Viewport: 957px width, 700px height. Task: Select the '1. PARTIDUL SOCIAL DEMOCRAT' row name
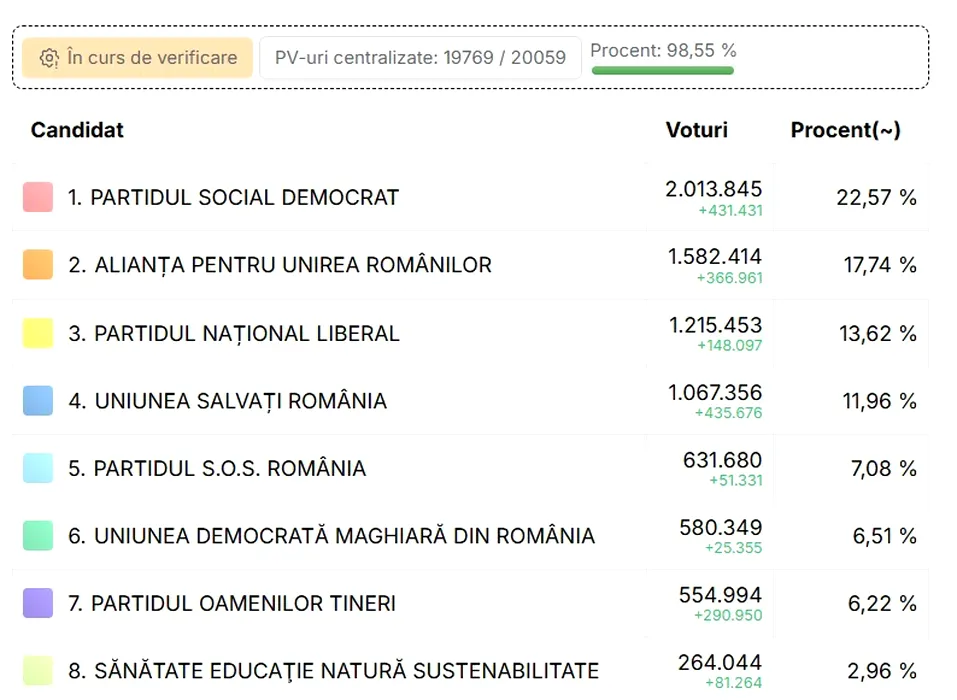[233, 198]
